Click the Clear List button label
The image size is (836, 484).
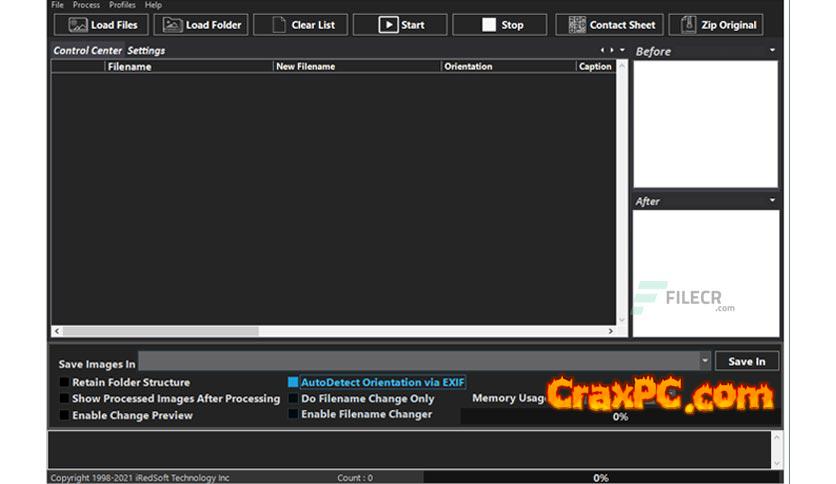tap(313, 25)
